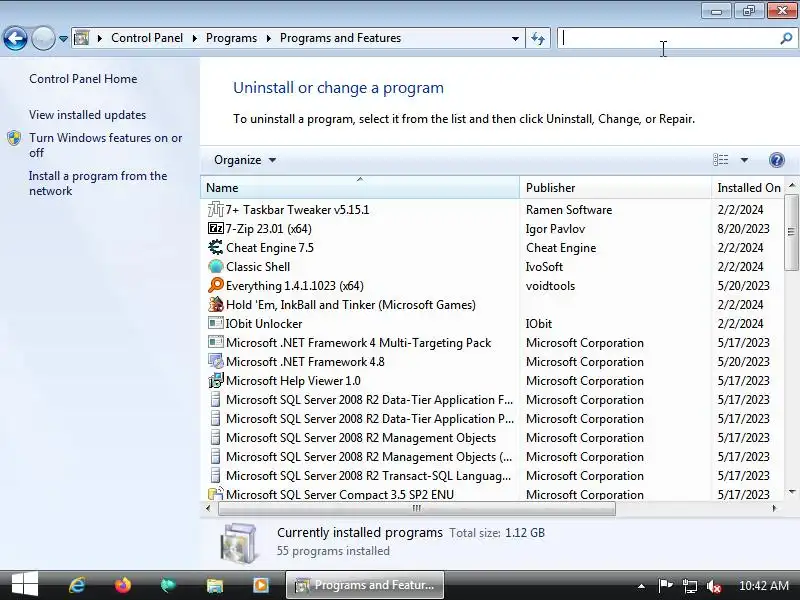This screenshot has height=600, width=800.
Task: Click the SQL Server 2008 R2 Management Objects icon
Action: coord(216,437)
